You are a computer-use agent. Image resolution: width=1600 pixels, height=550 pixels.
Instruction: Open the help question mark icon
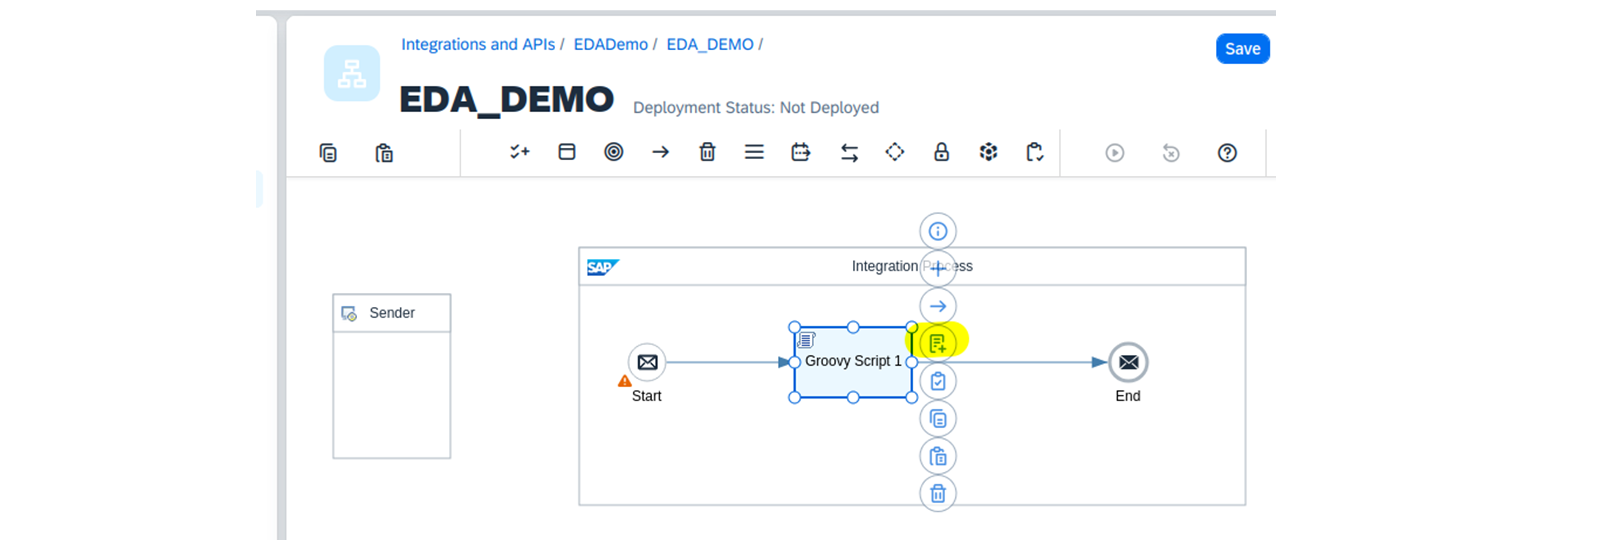tap(1227, 153)
